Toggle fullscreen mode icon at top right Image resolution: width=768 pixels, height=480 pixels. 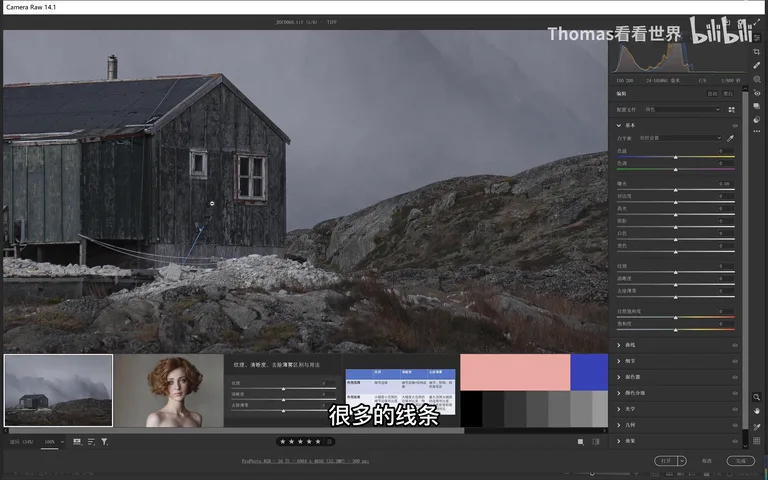coord(758,22)
